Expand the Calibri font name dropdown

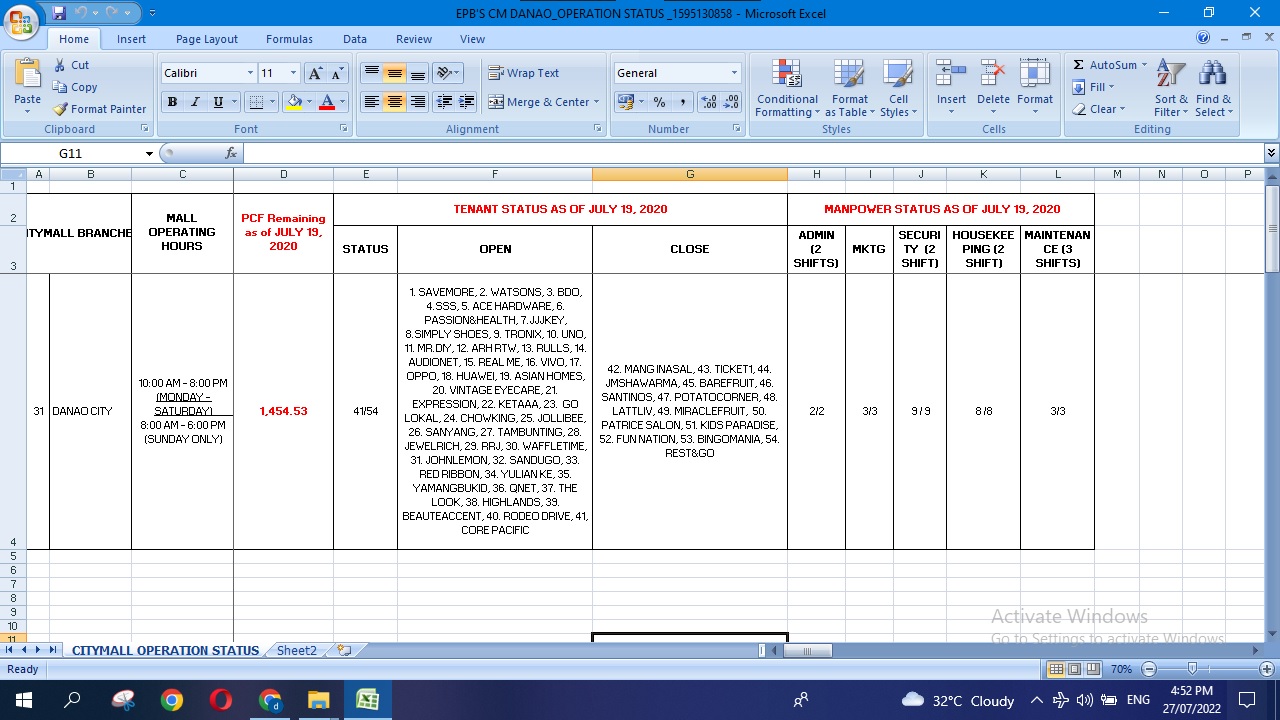click(250, 73)
